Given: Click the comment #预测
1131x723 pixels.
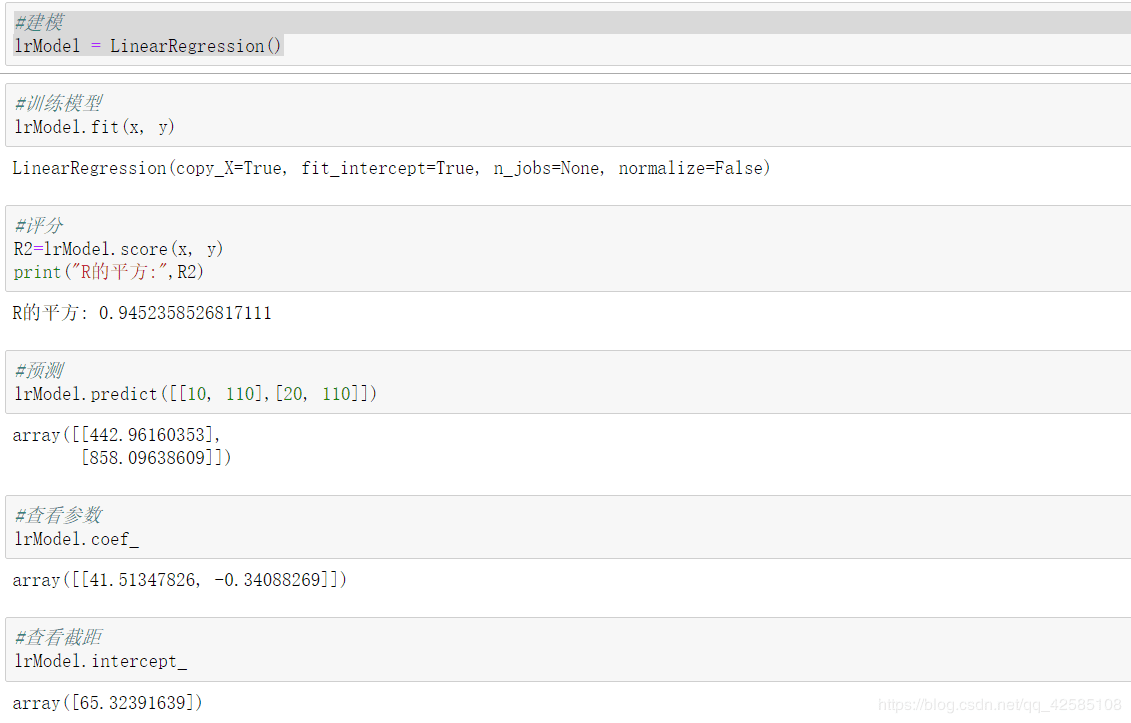Looking at the screenshot, I should 39,371.
